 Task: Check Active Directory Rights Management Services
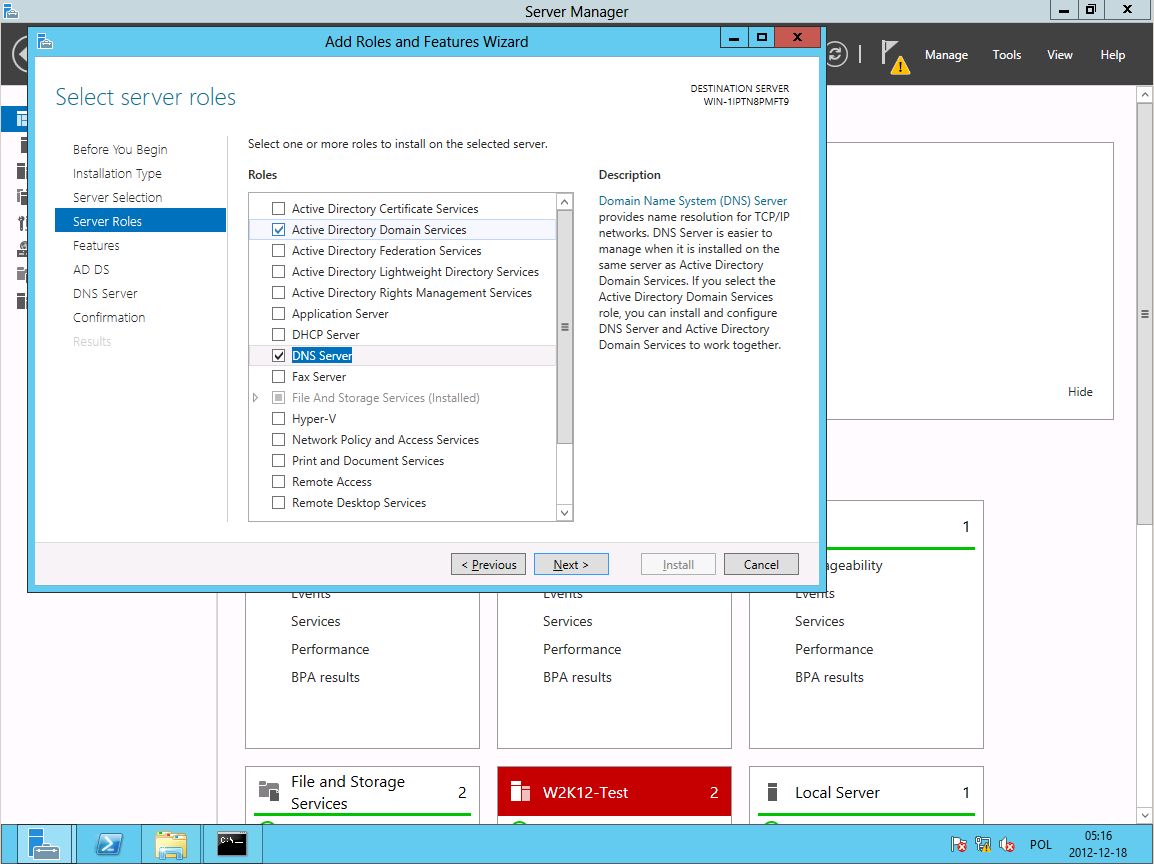point(278,292)
